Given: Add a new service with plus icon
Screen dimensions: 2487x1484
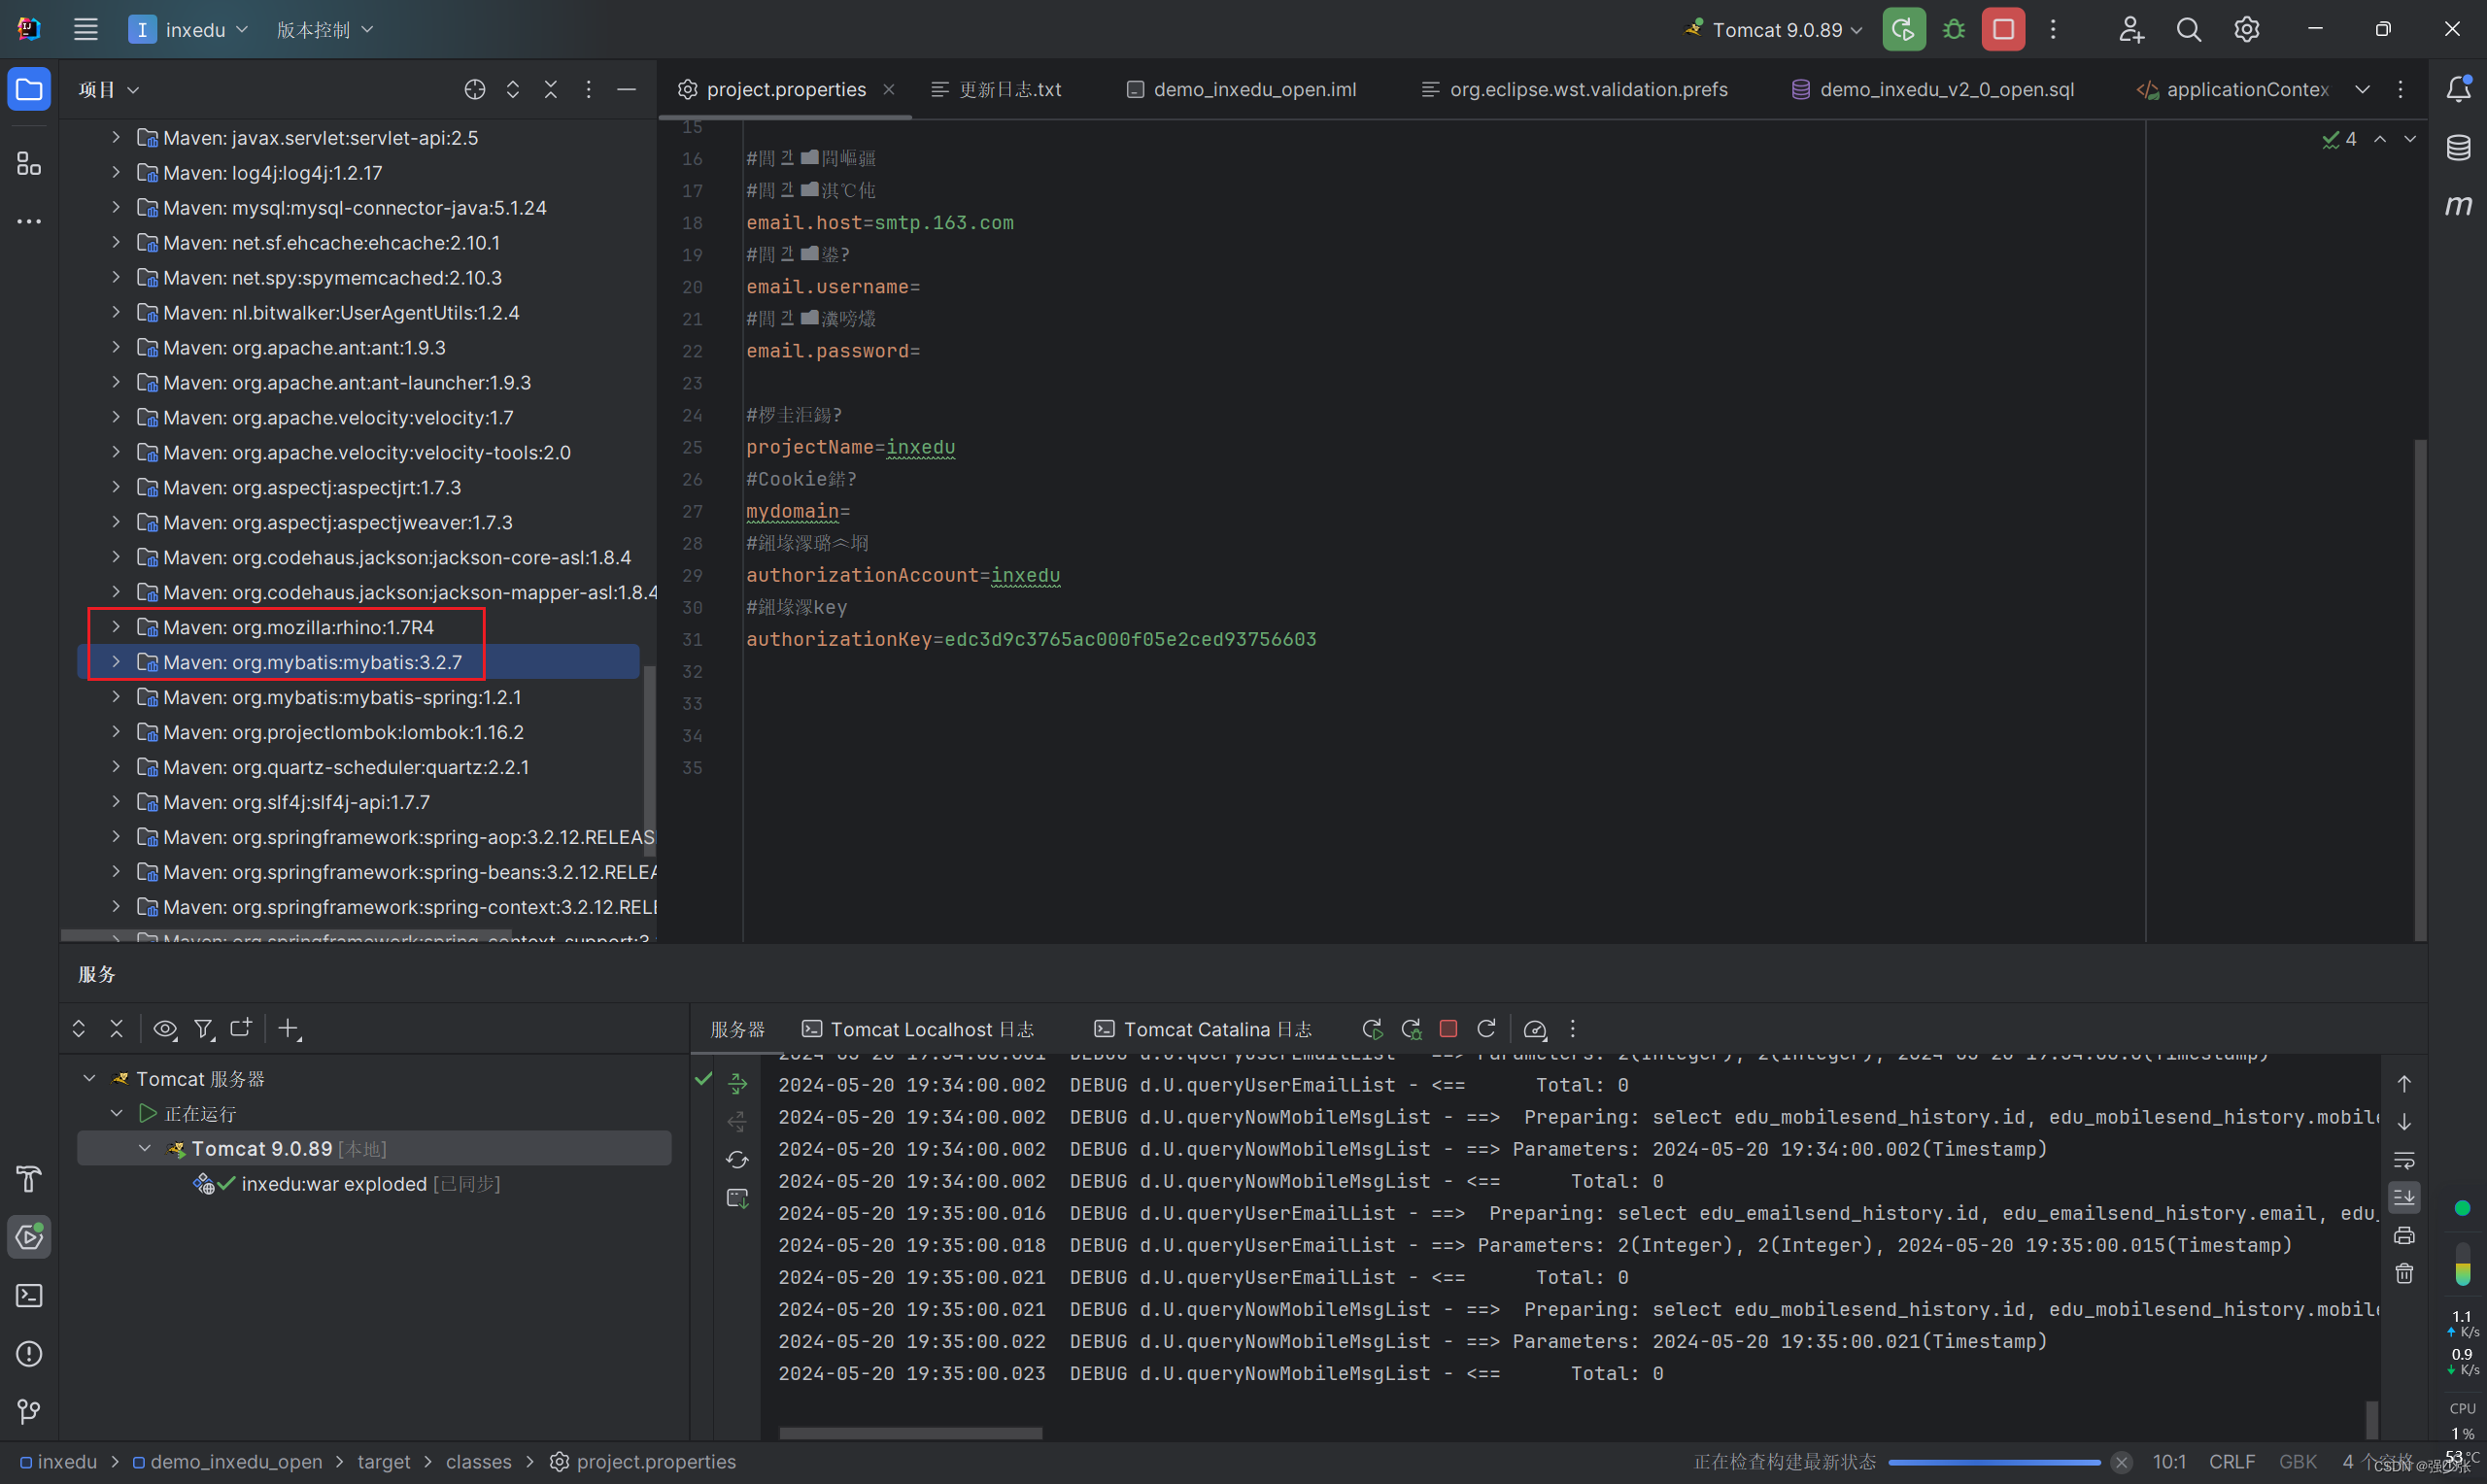Looking at the screenshot, I should [289, 1028].
